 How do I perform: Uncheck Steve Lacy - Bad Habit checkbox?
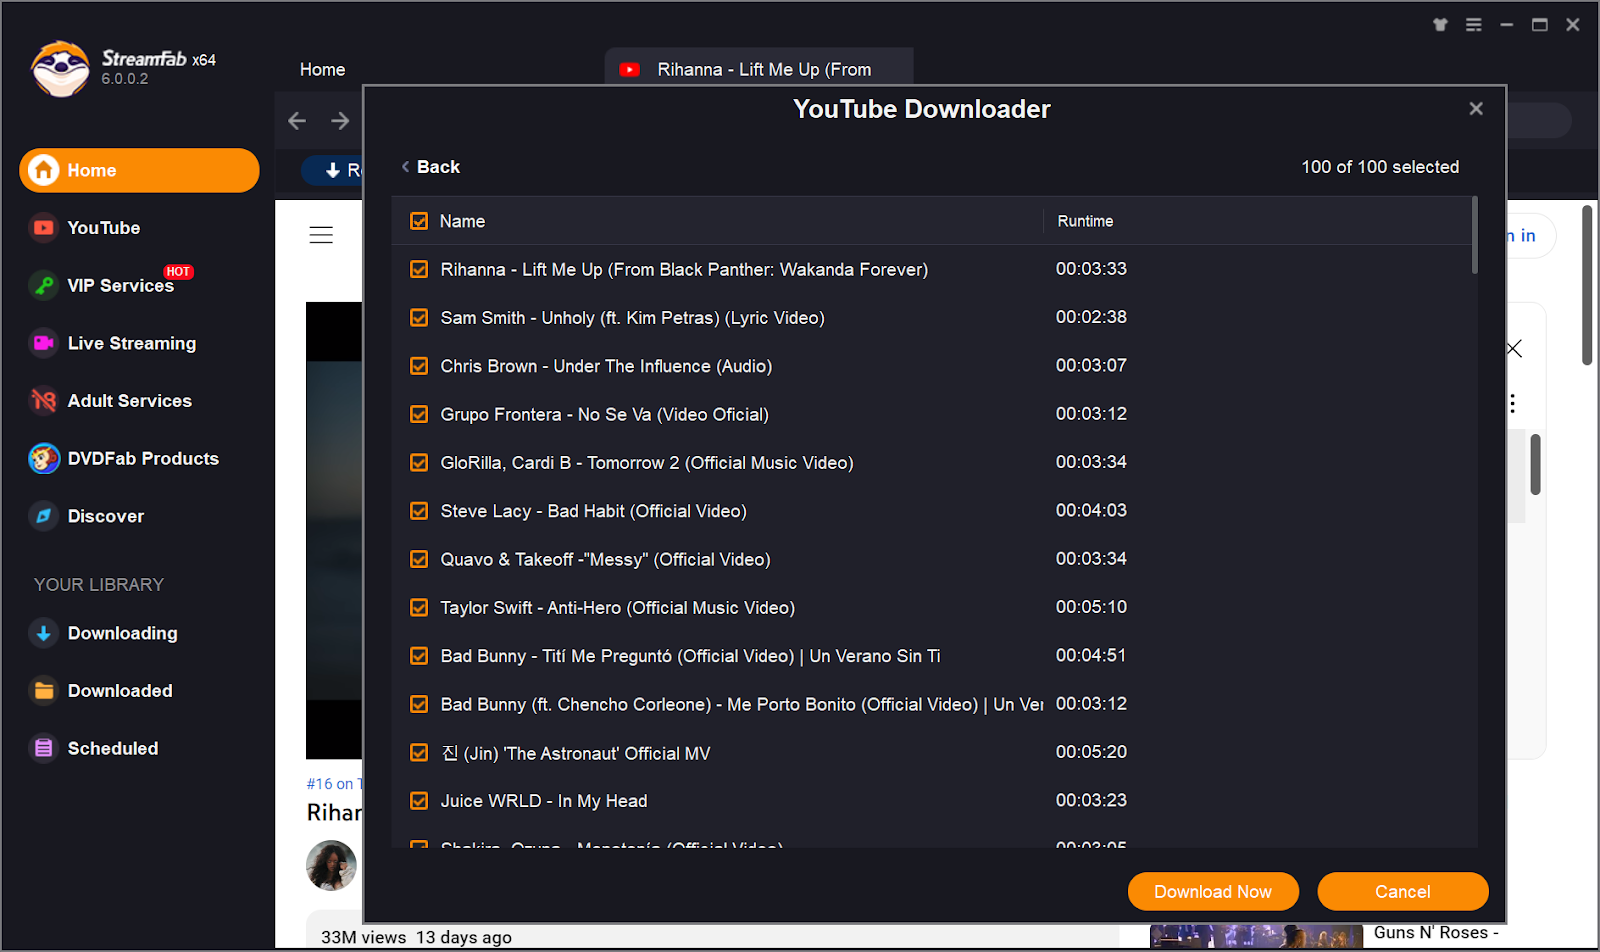[419, 511]
